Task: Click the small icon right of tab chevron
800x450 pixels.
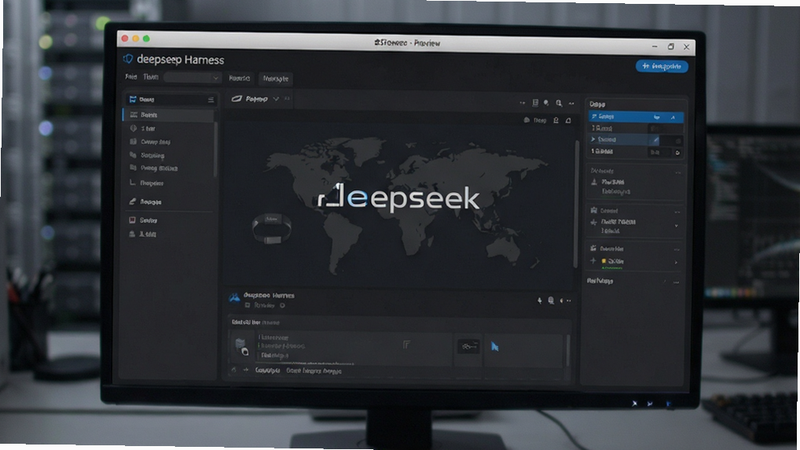Action: (x=287, y=98)
